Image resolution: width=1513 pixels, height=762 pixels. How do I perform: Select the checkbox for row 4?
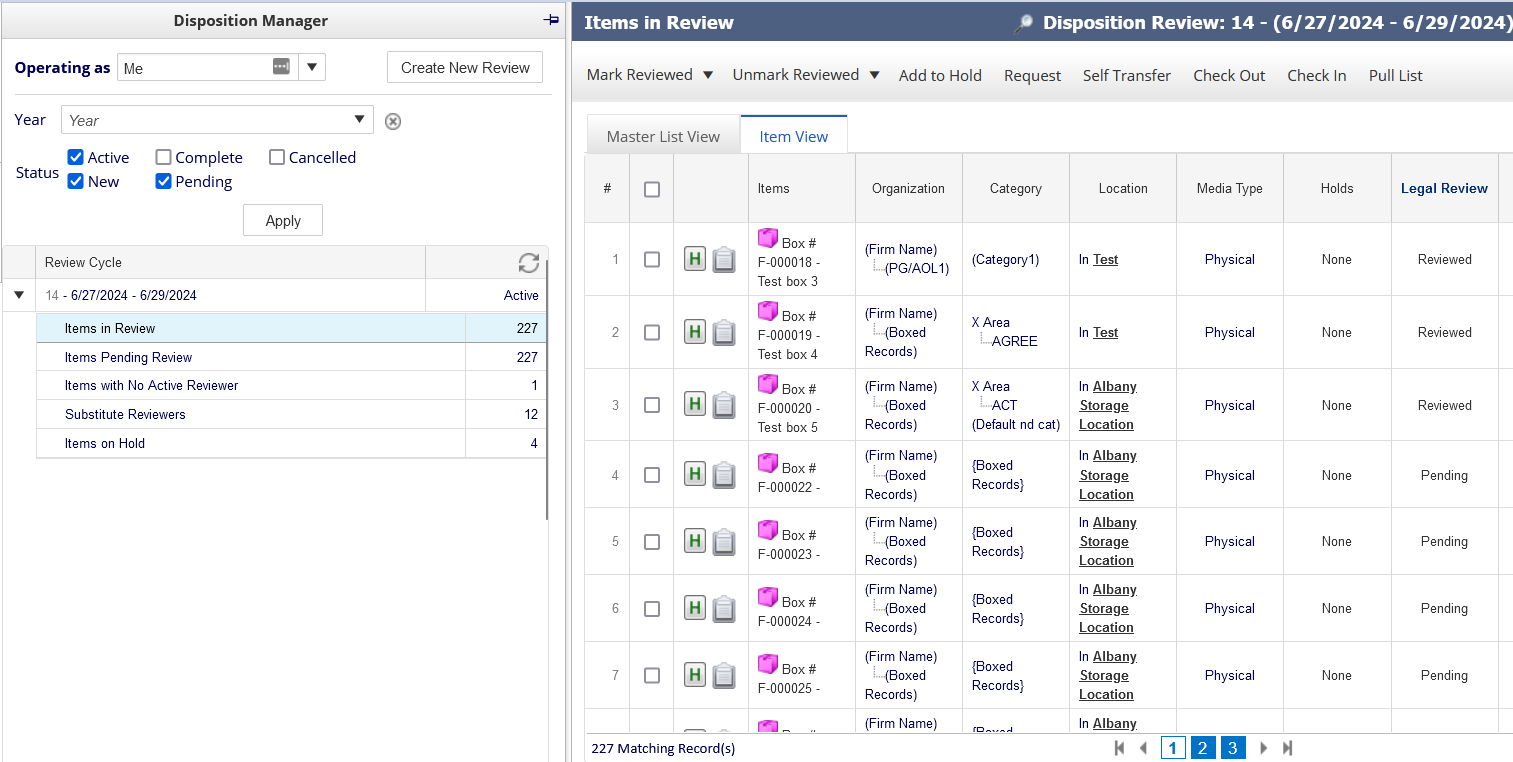[652, 475]
